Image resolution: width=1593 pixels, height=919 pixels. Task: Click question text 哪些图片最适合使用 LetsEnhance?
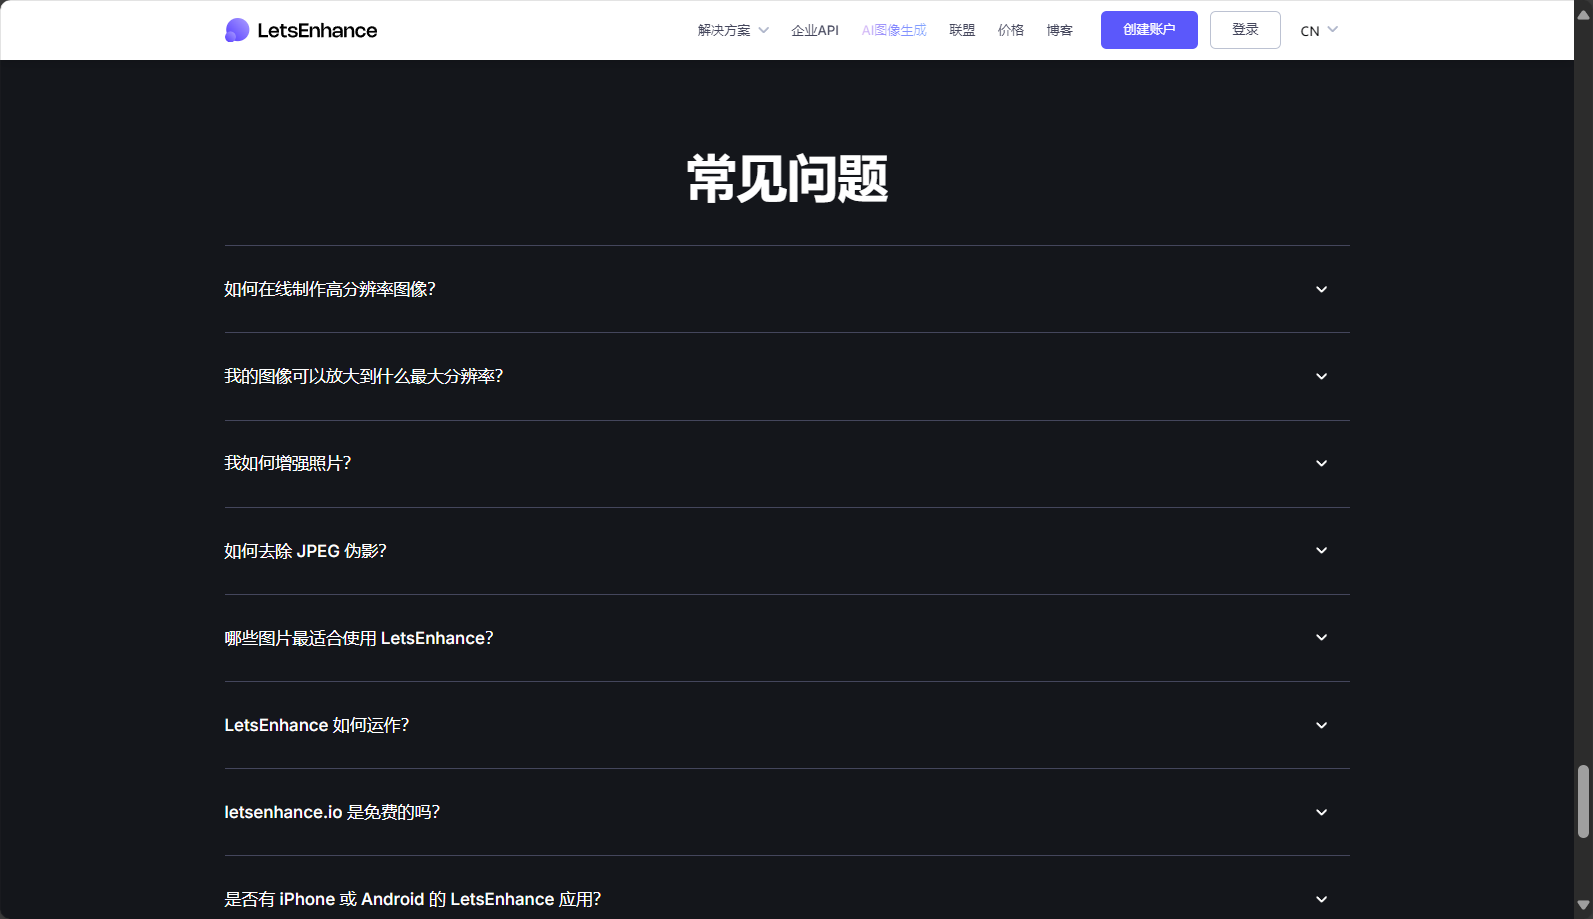(x=359, y=638)
